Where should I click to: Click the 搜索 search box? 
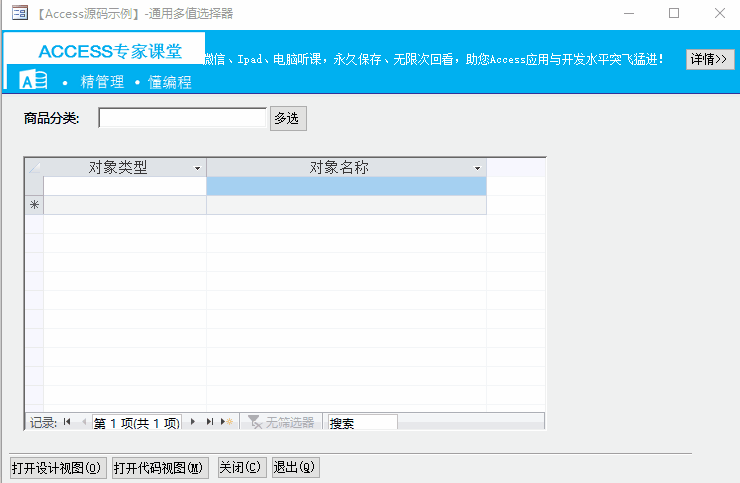pos(362,422)
